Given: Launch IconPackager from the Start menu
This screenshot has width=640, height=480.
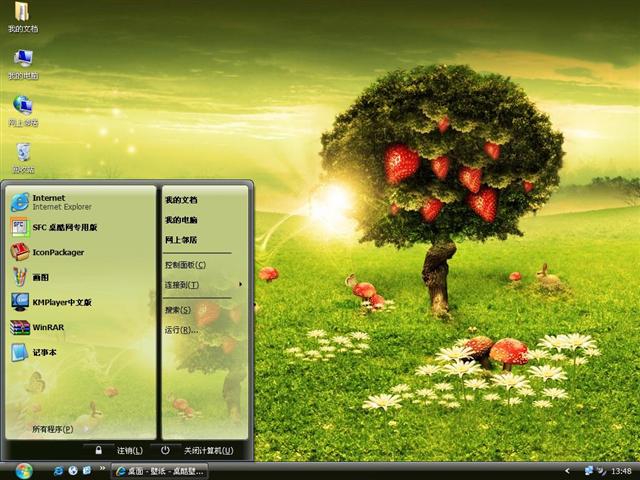Looking at the screenshot, I should (x=58, y=252).
